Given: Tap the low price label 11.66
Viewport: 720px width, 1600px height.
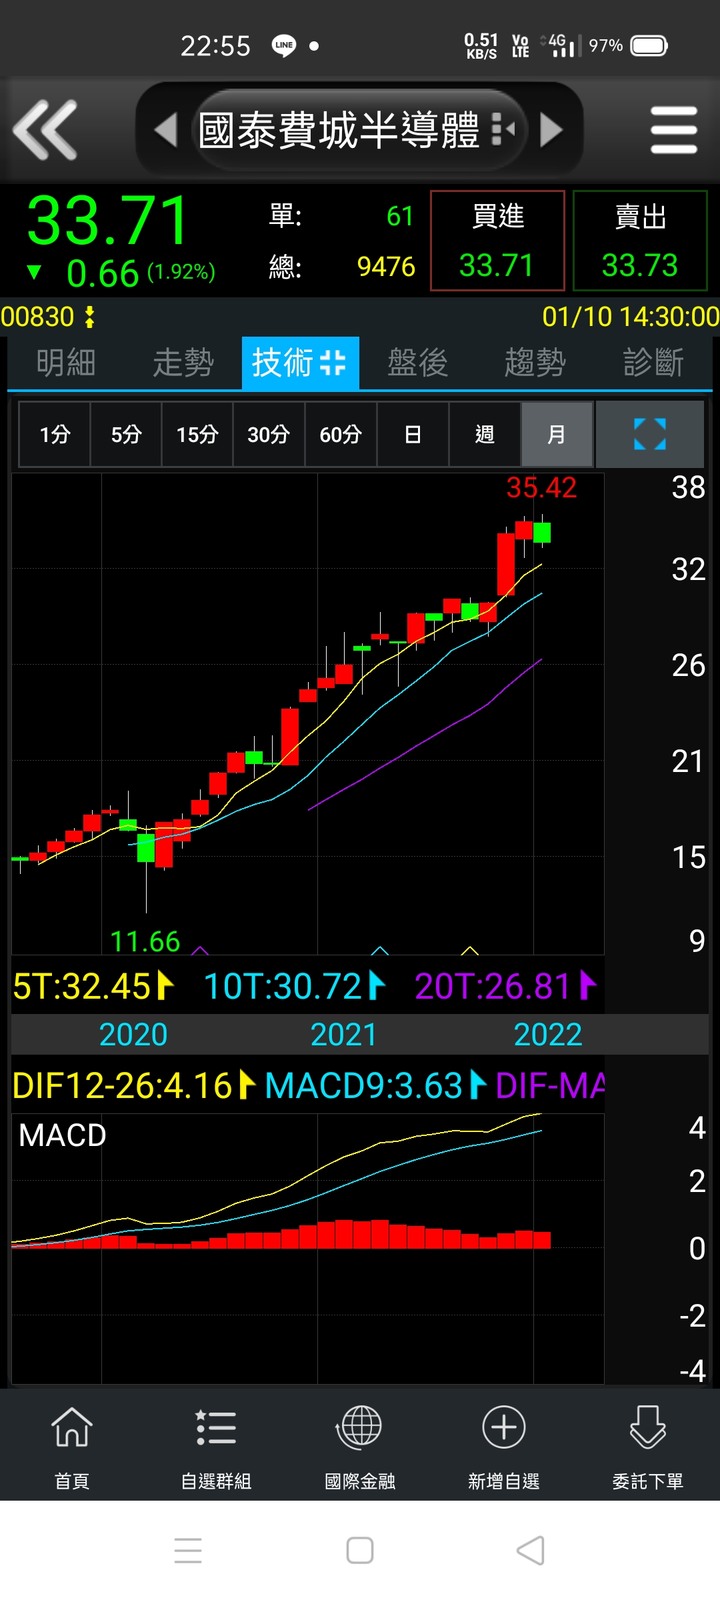Looking at the screenshot, I should tap(145, 941).
